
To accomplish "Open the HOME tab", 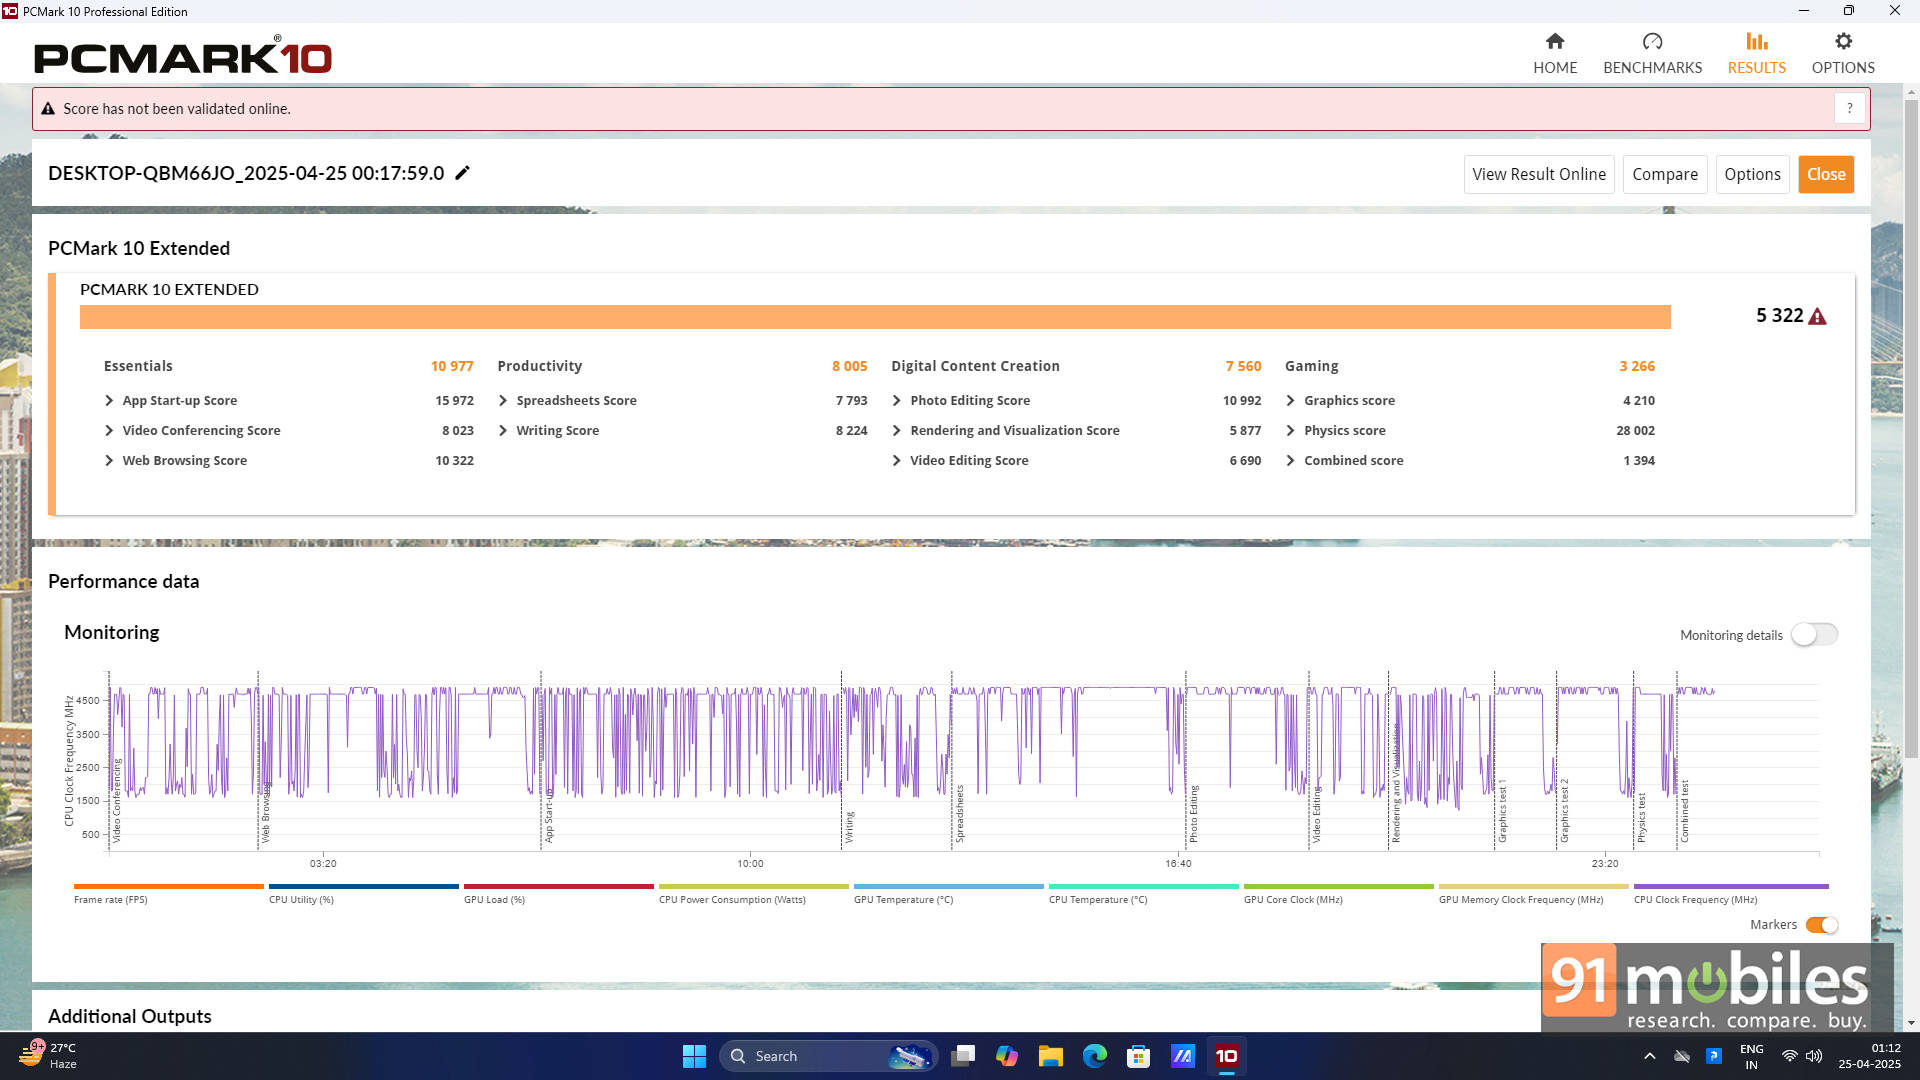I will [x=1554, y=53].
